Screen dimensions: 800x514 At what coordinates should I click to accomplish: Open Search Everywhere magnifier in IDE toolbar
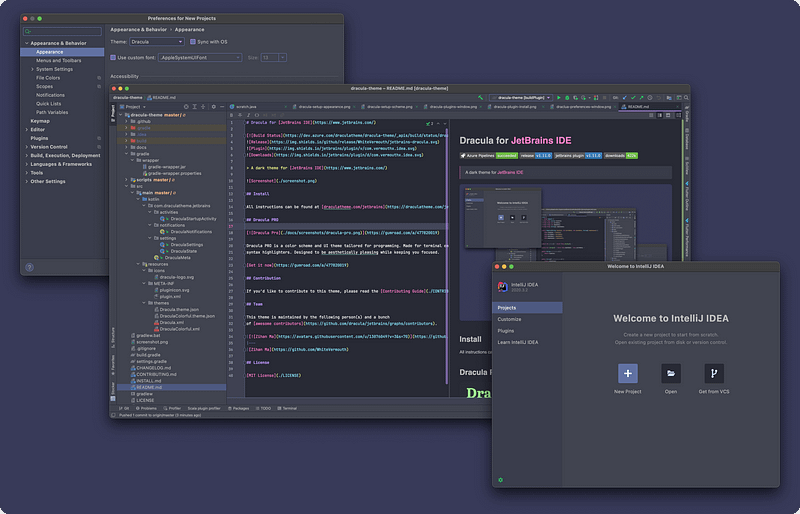(x=686, y=97)
